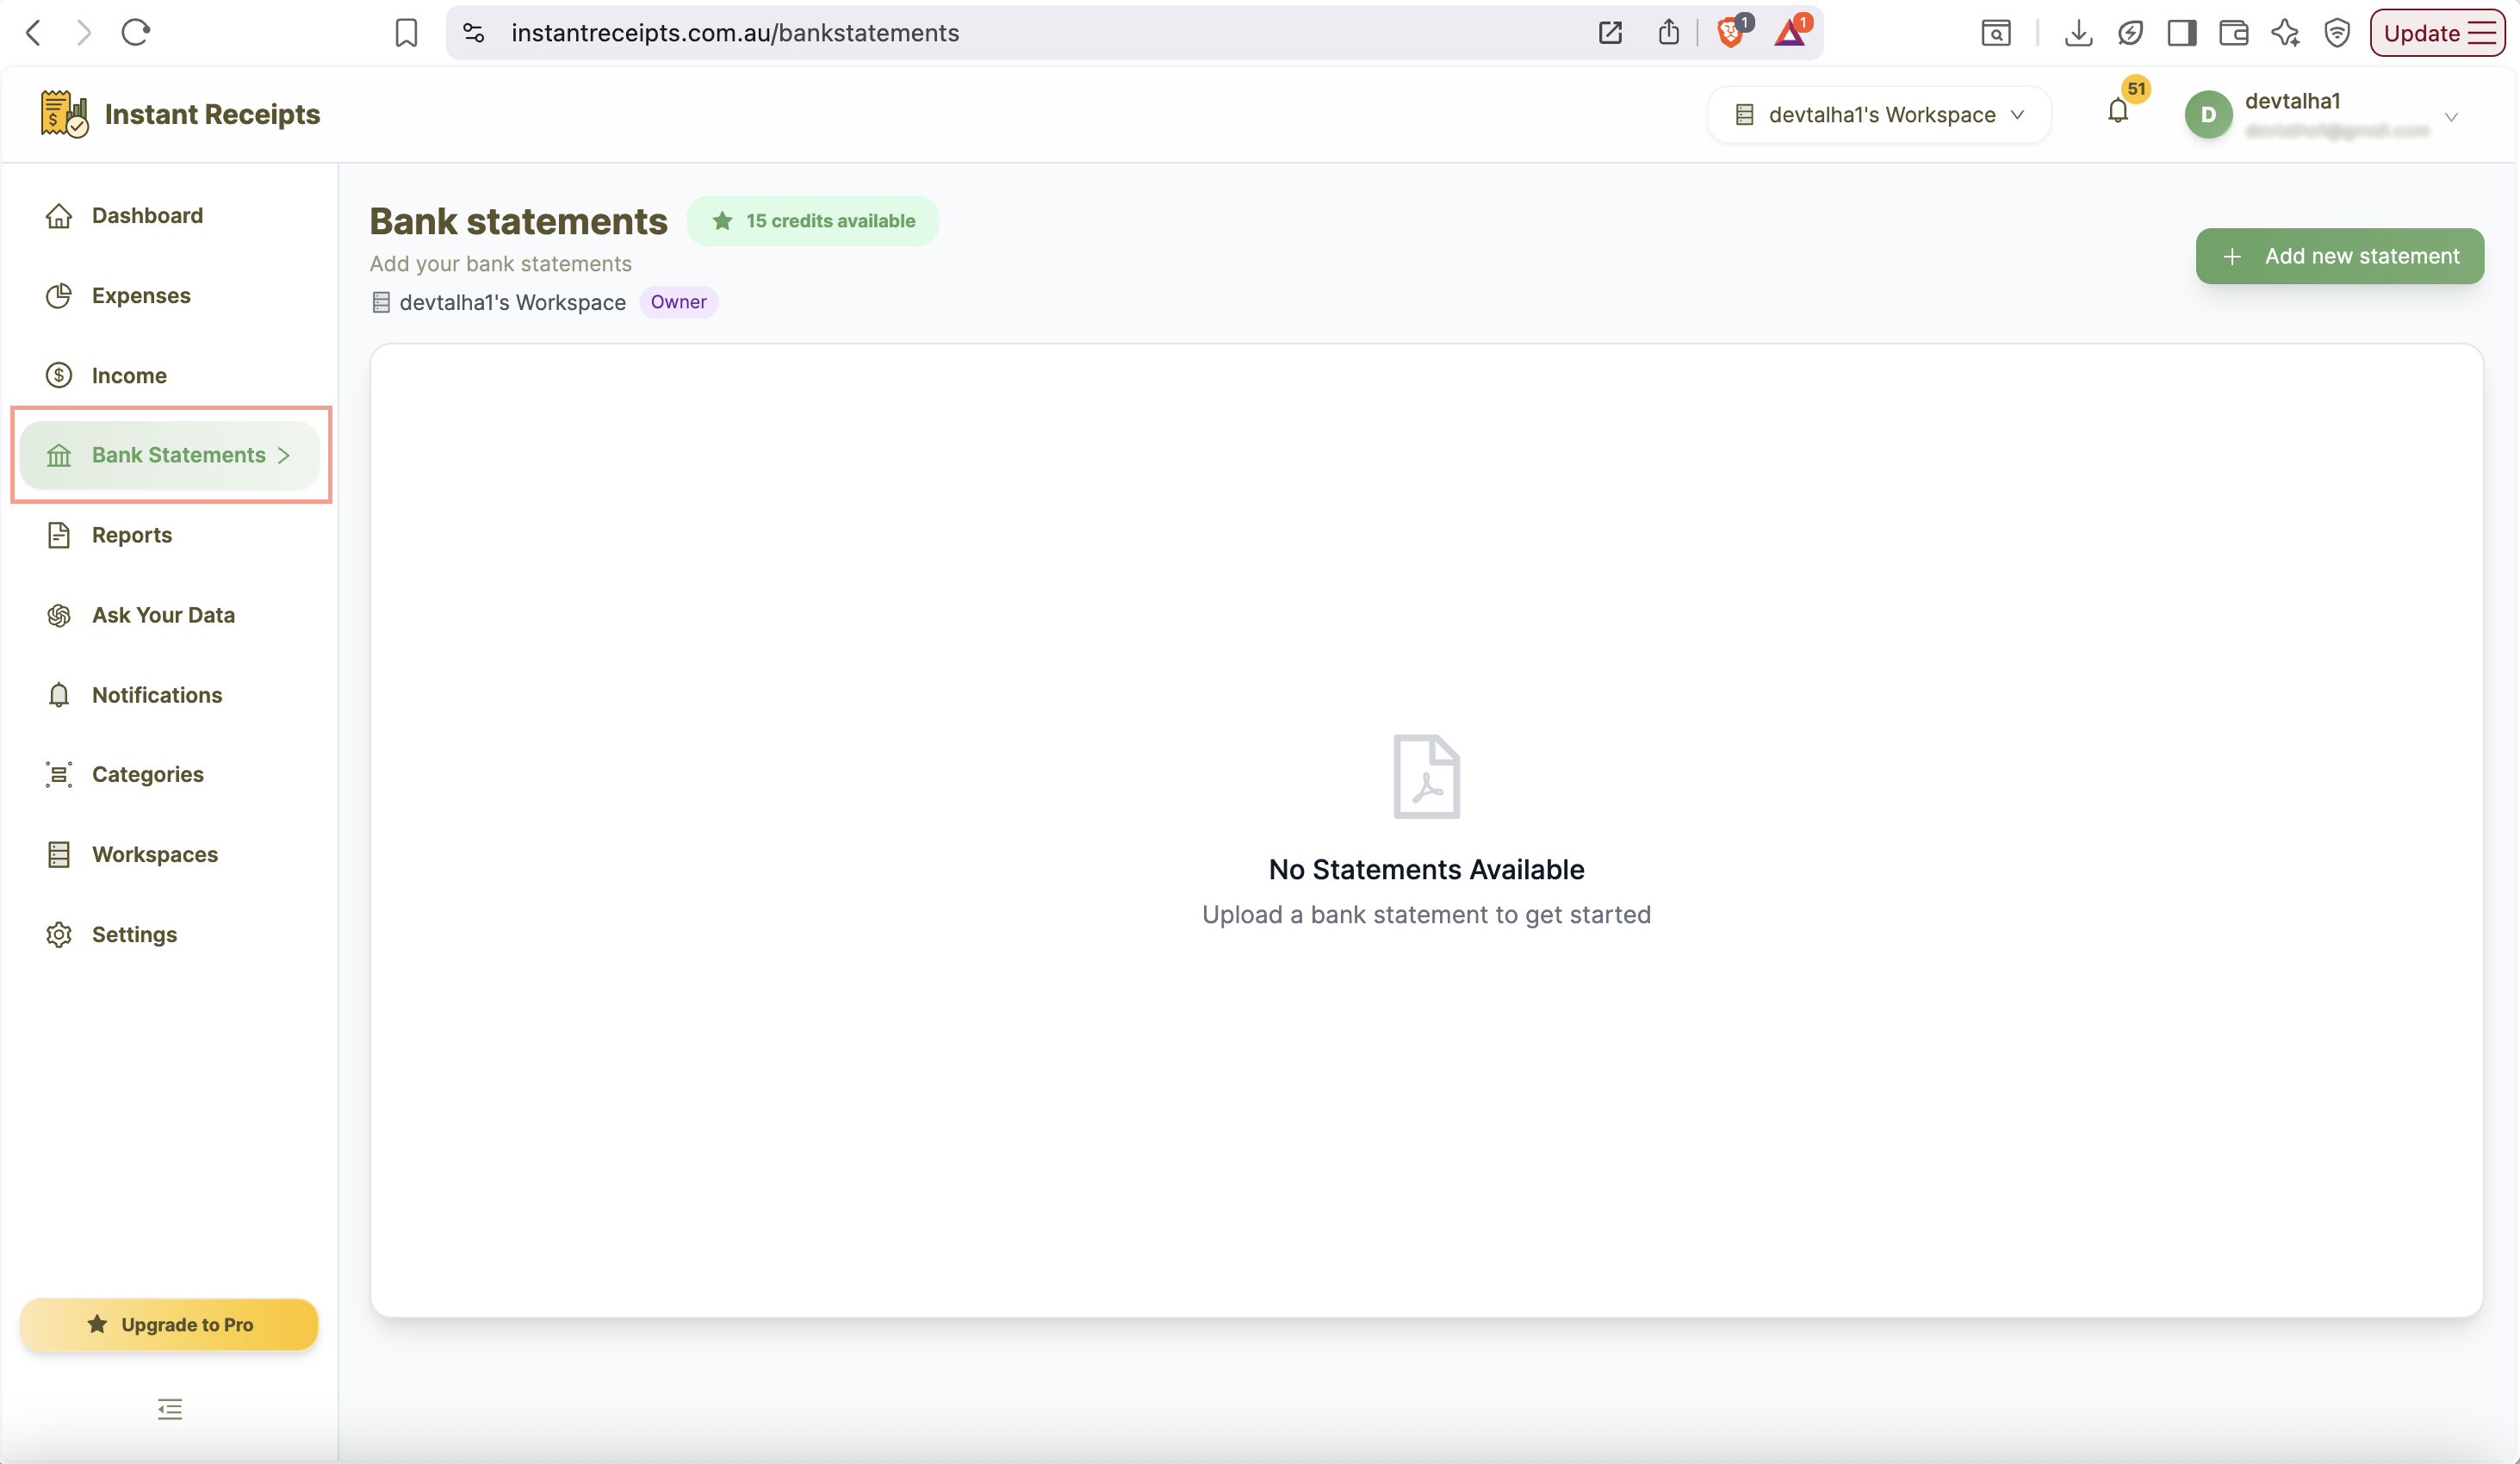
Task: Click the 15 credits available badge
Action: point(812,221)
